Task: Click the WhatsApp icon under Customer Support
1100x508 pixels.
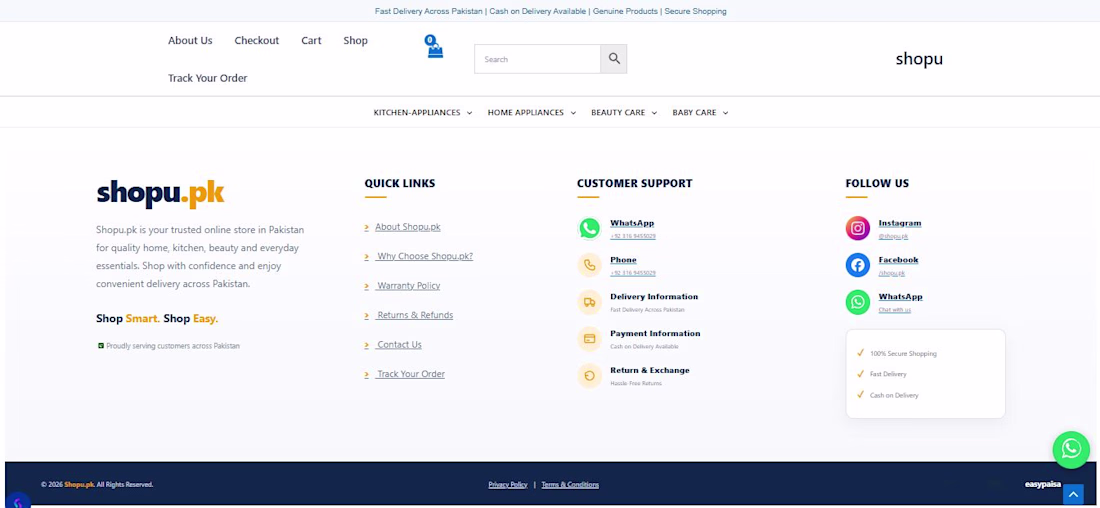Action: click(589, 228)
